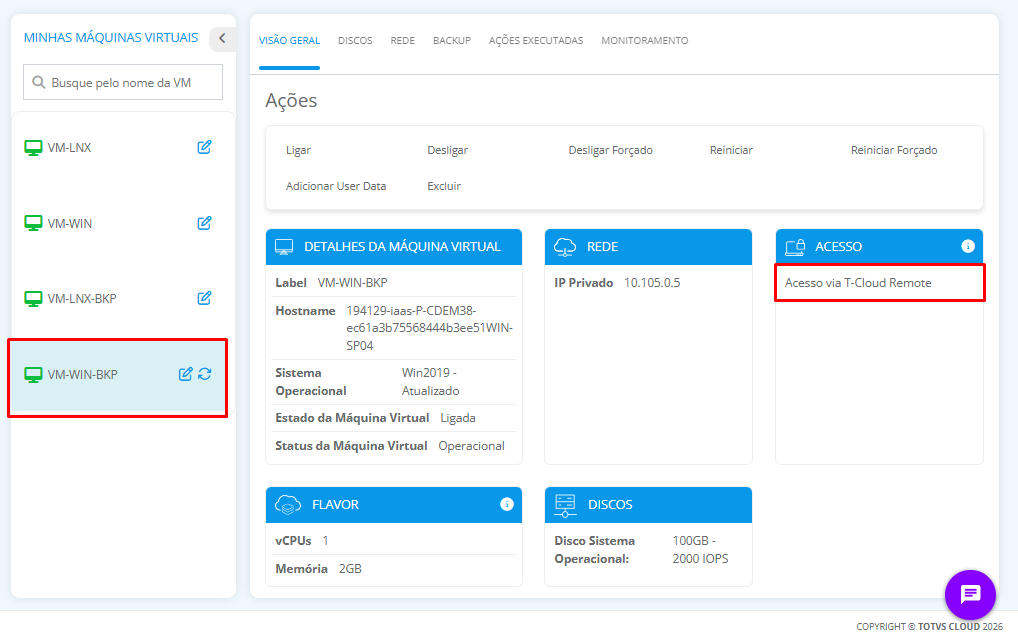
Task: Click the Acesso lock-screen icon
Action: [795, 247]
